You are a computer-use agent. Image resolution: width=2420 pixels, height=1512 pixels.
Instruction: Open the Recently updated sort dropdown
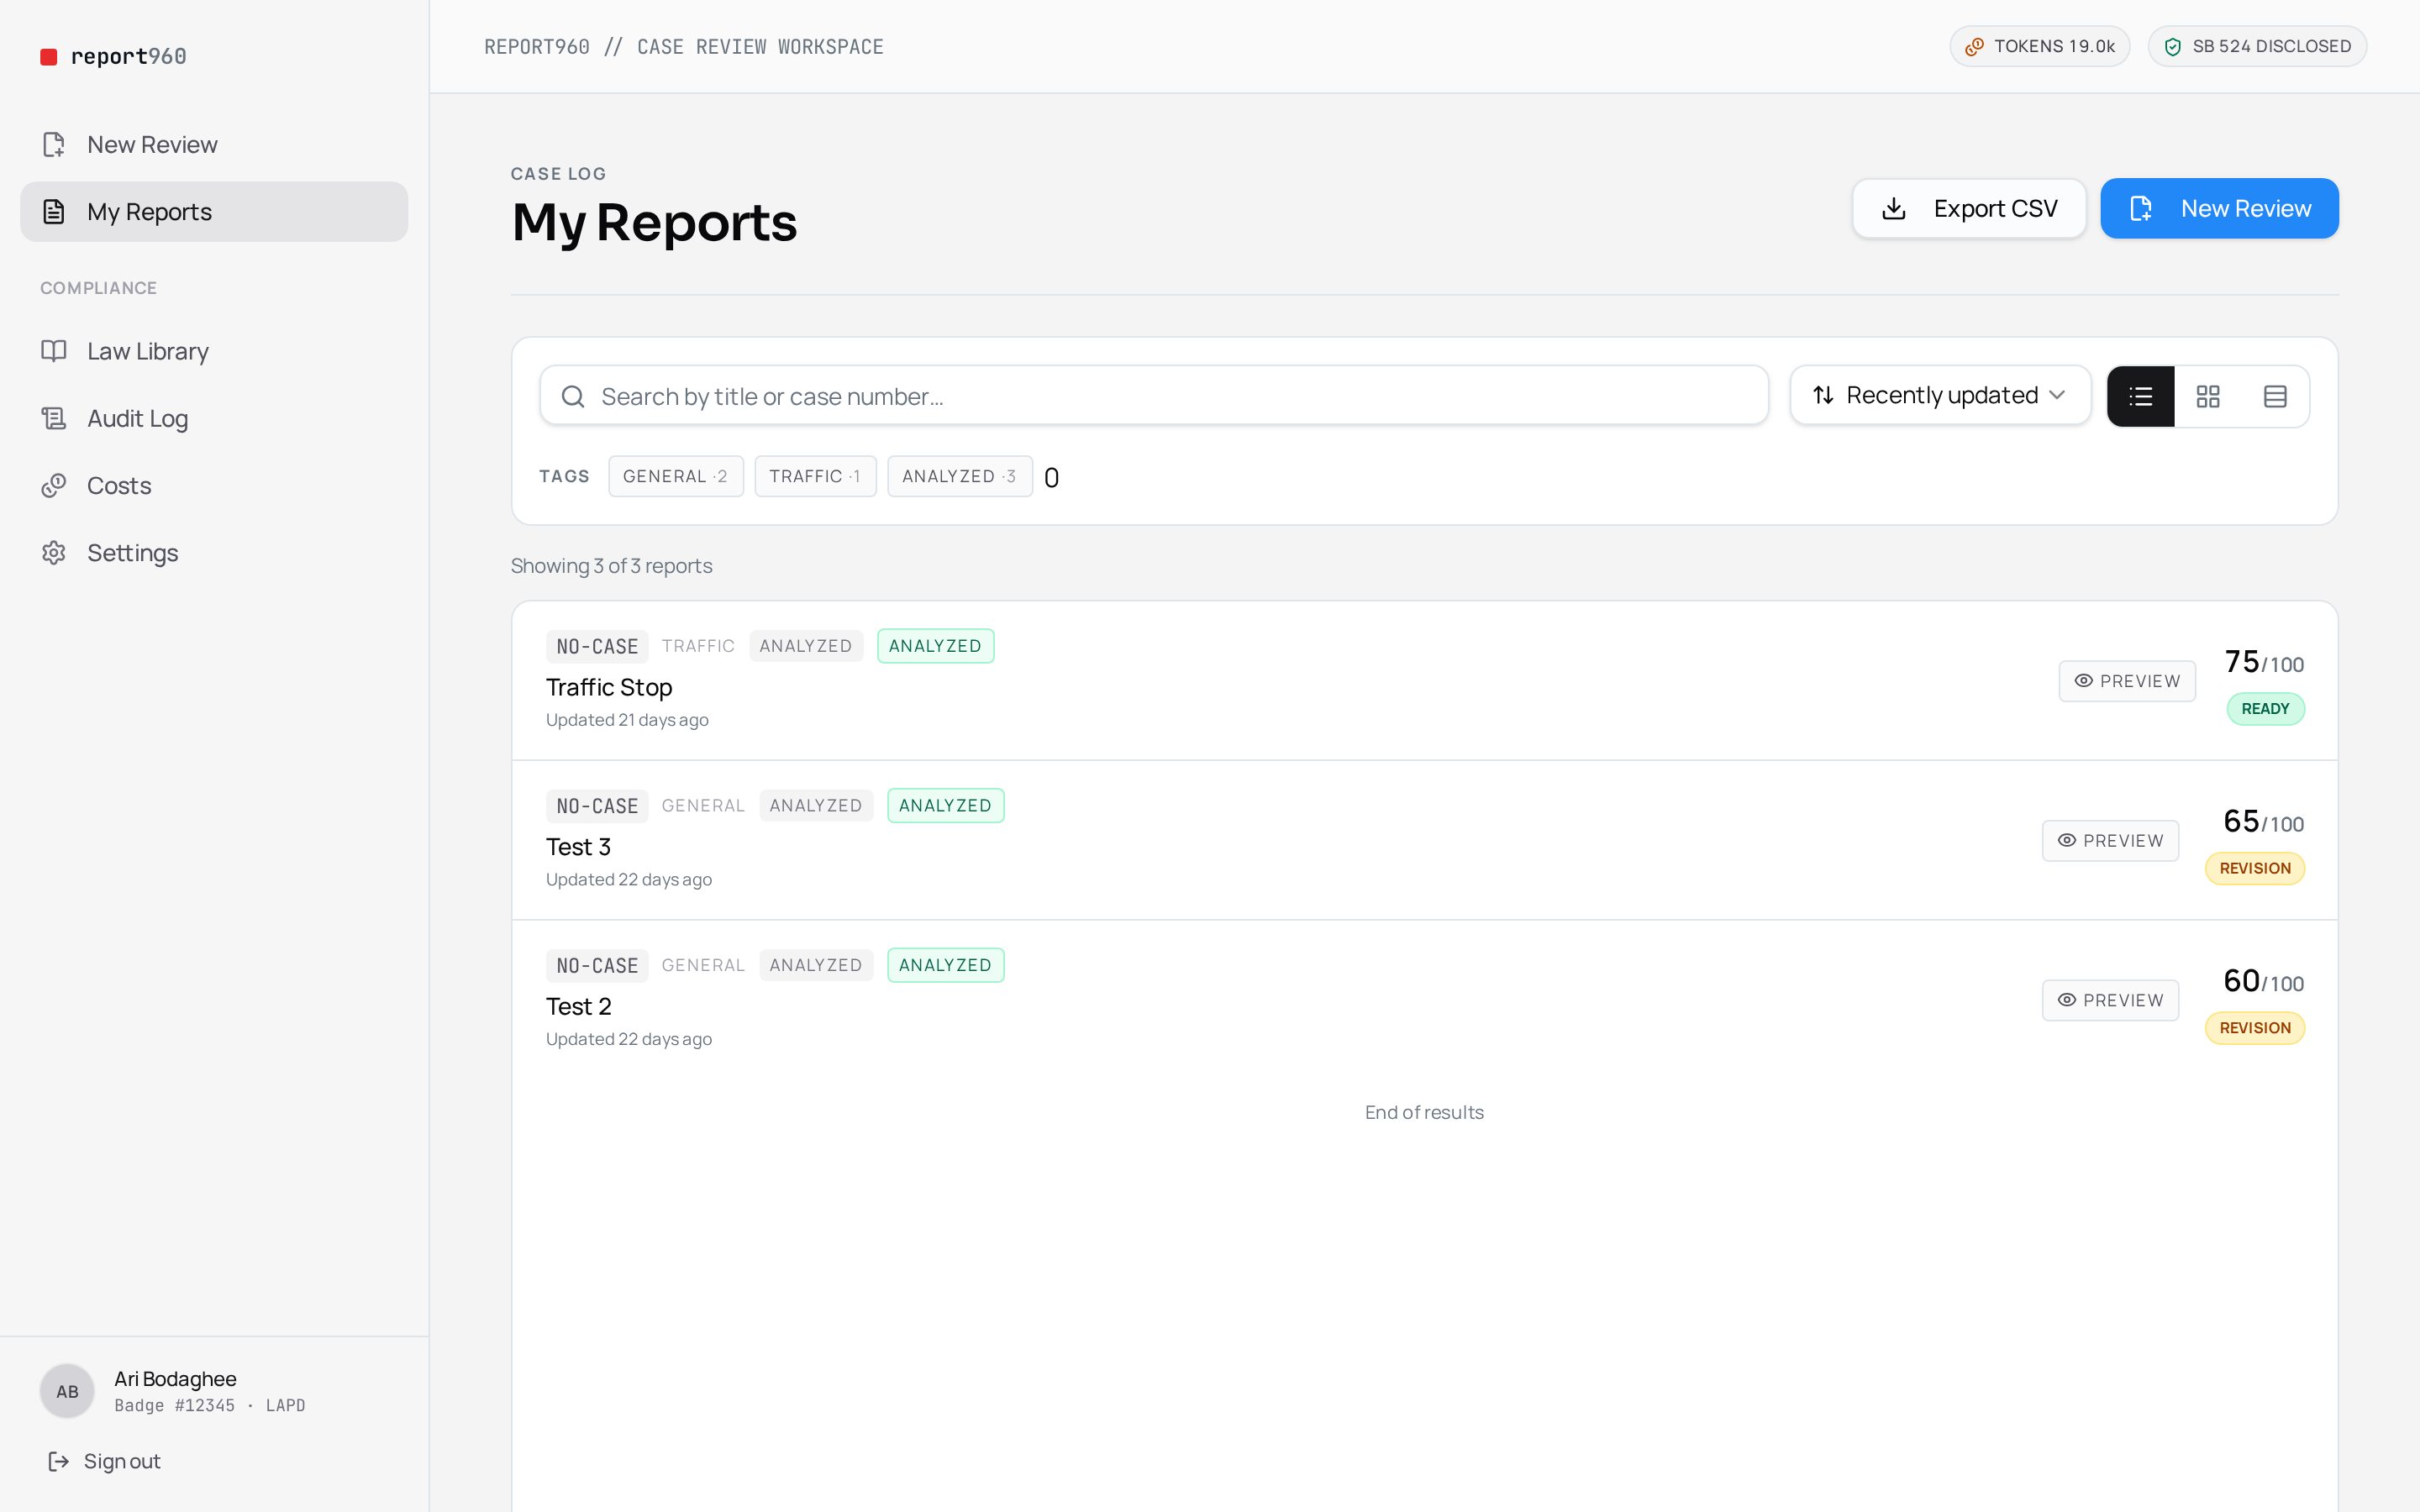[1940, 395]
